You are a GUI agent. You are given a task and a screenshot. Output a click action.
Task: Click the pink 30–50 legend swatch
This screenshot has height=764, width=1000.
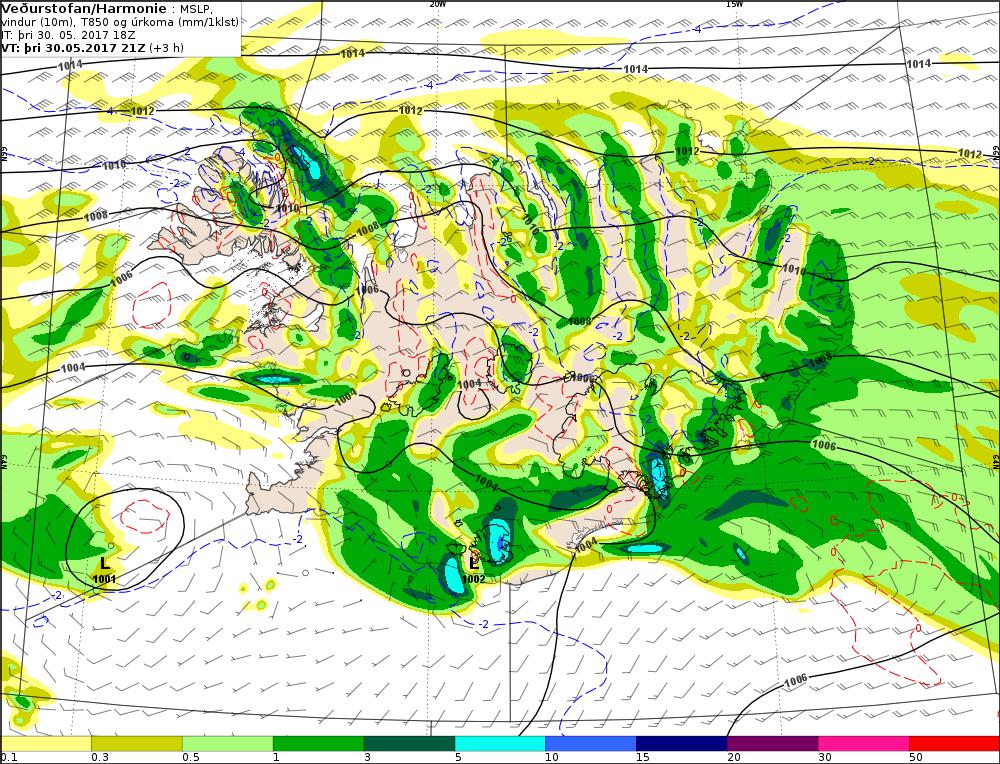point(864,744)
